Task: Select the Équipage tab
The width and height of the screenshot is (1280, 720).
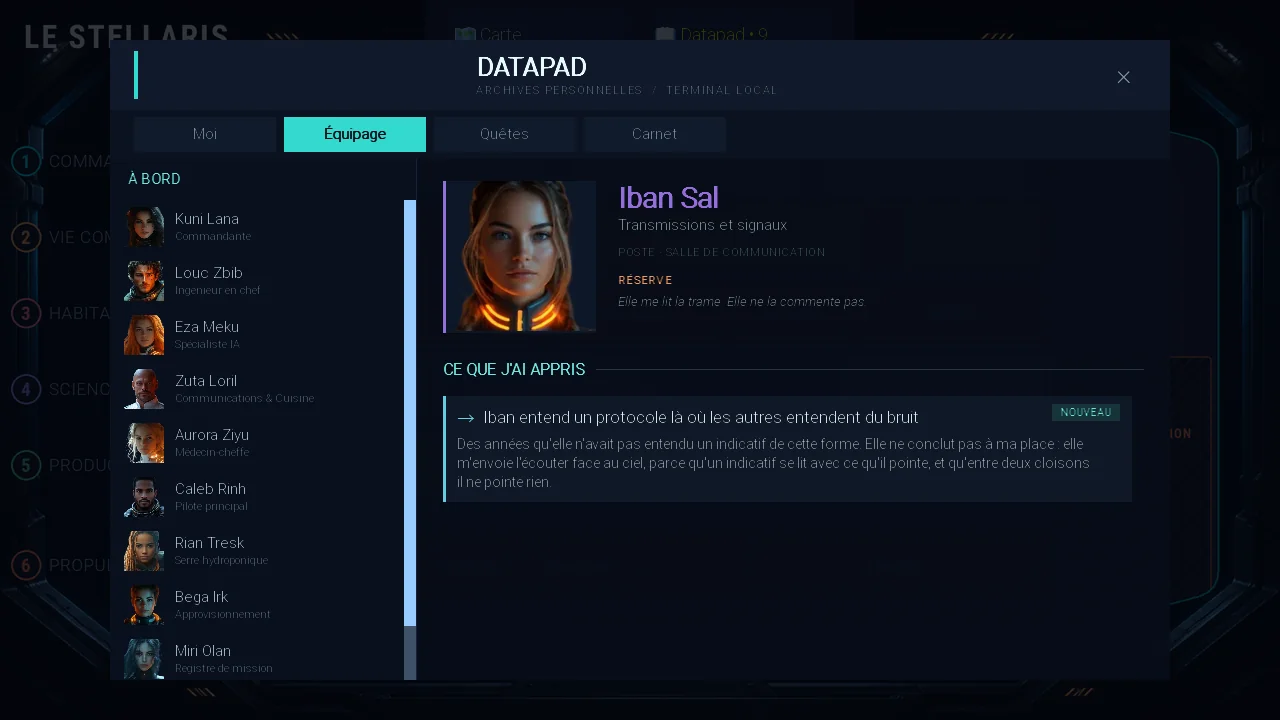Action: click(355, 134)
